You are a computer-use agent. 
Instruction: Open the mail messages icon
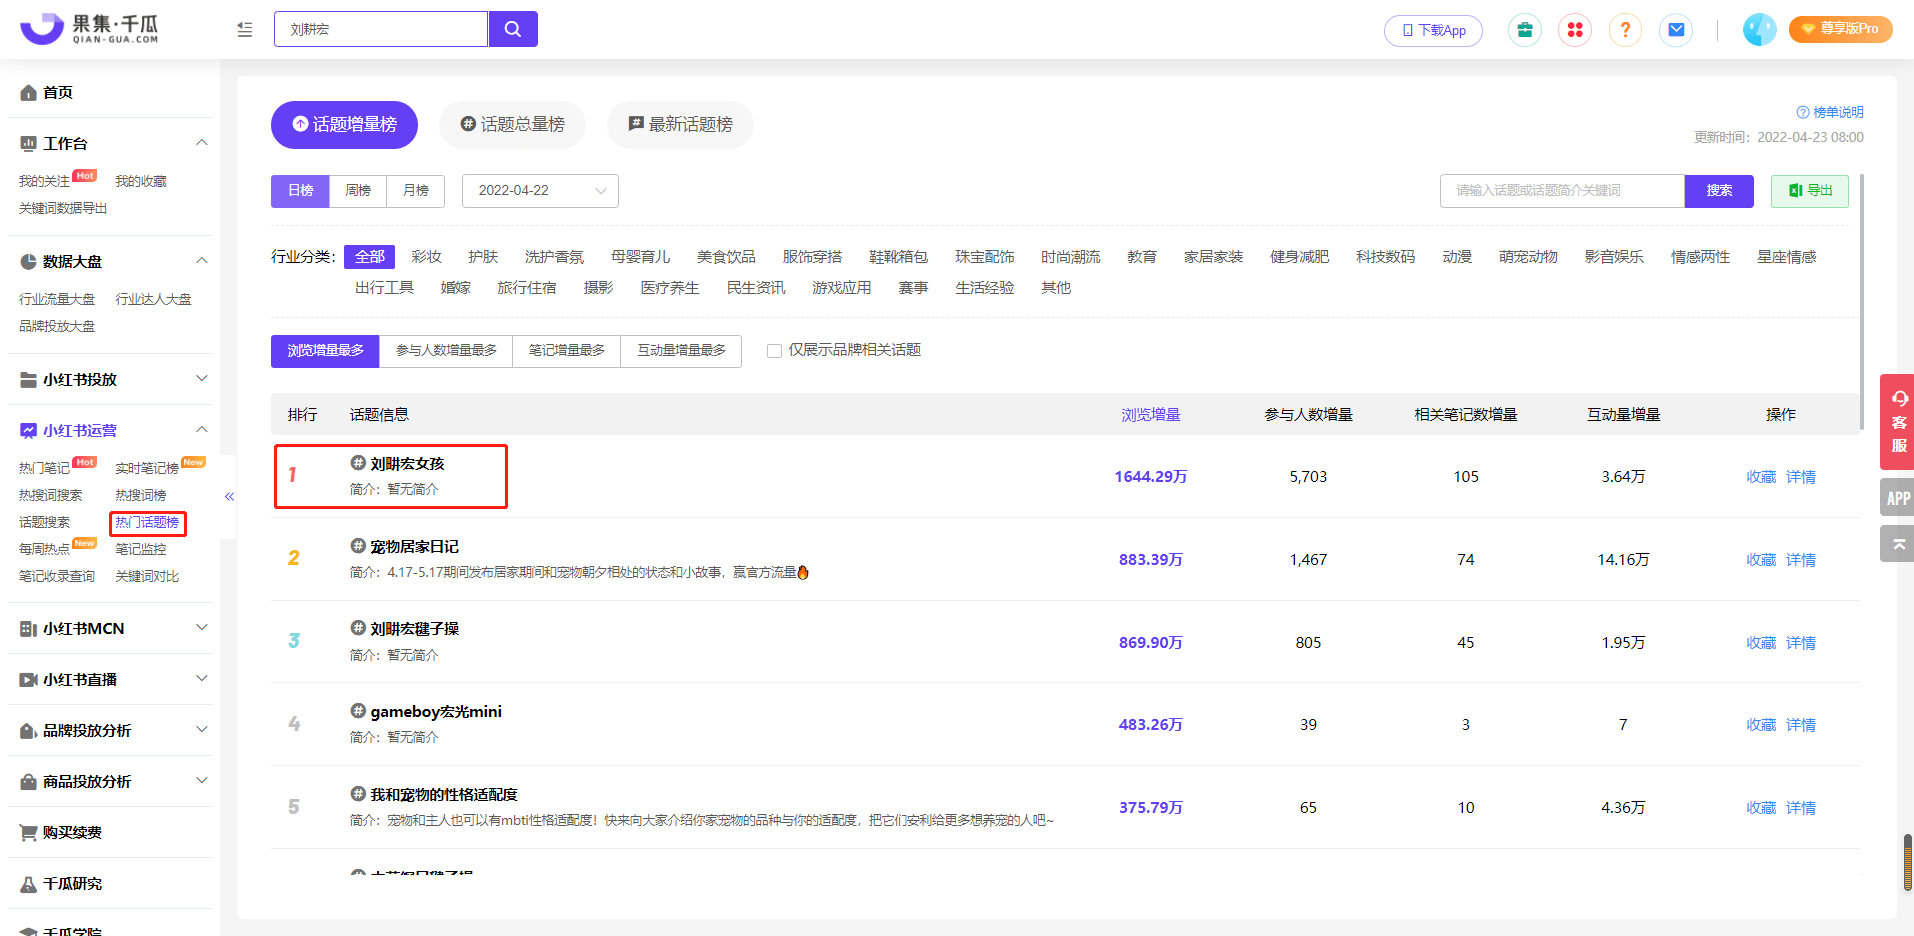pyautogui.click(x=1676, y=30)
